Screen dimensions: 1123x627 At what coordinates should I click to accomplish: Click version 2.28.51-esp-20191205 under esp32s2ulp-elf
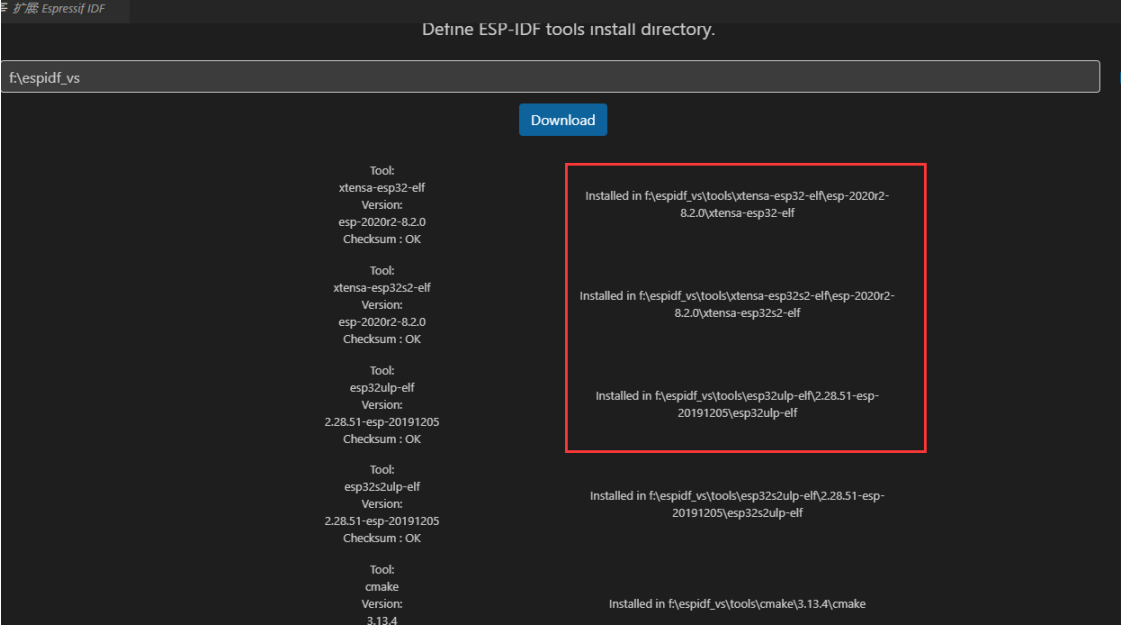pyautogui.click(x=382, y=521)
